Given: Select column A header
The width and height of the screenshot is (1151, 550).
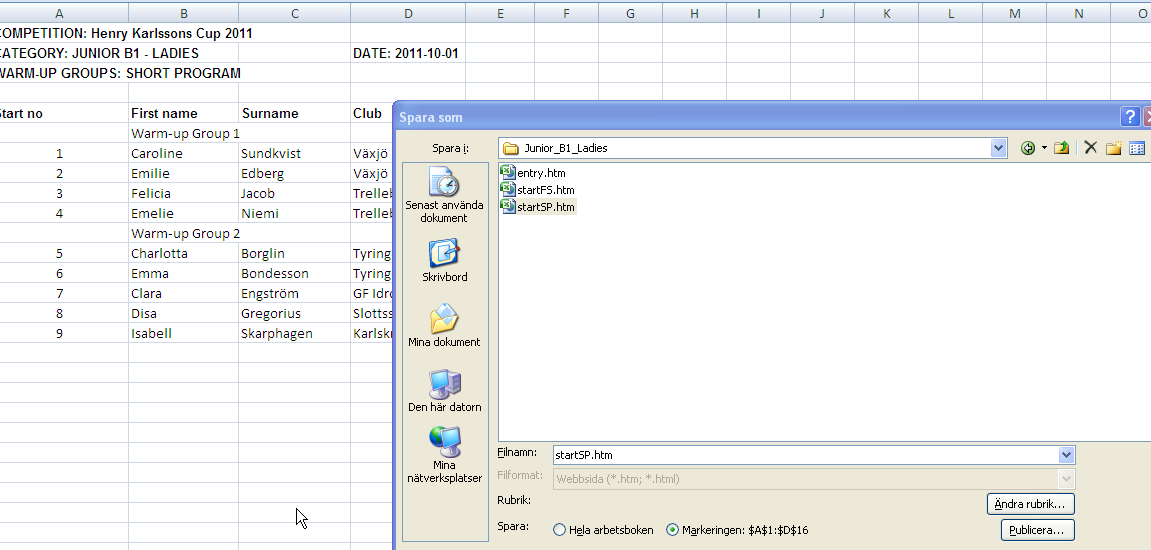Looking at the screenshot, I should point(59,13).
